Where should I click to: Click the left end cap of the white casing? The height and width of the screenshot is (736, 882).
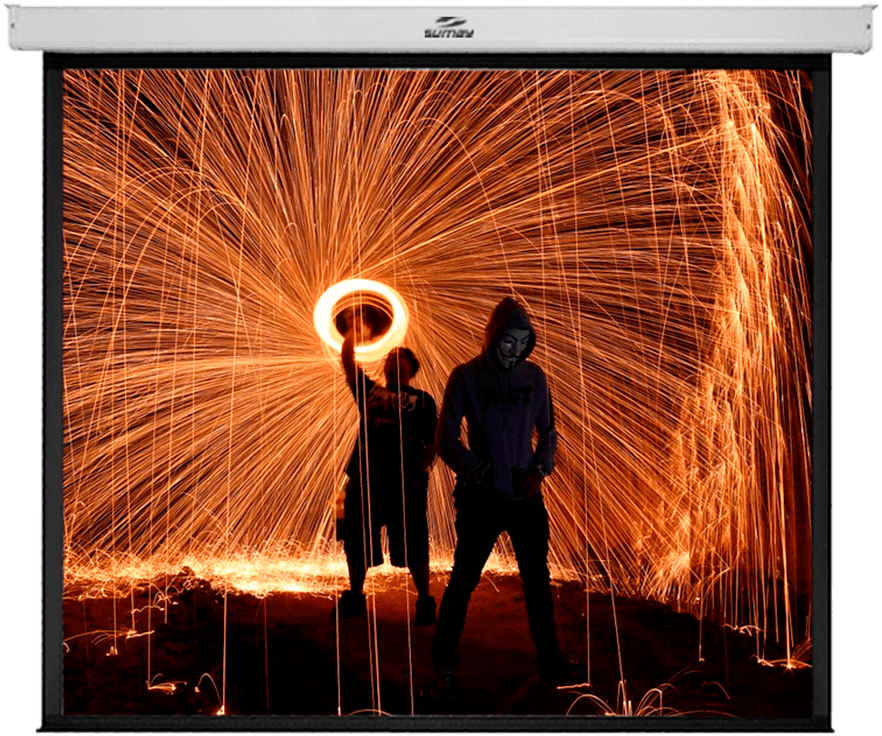click(12, 28)
